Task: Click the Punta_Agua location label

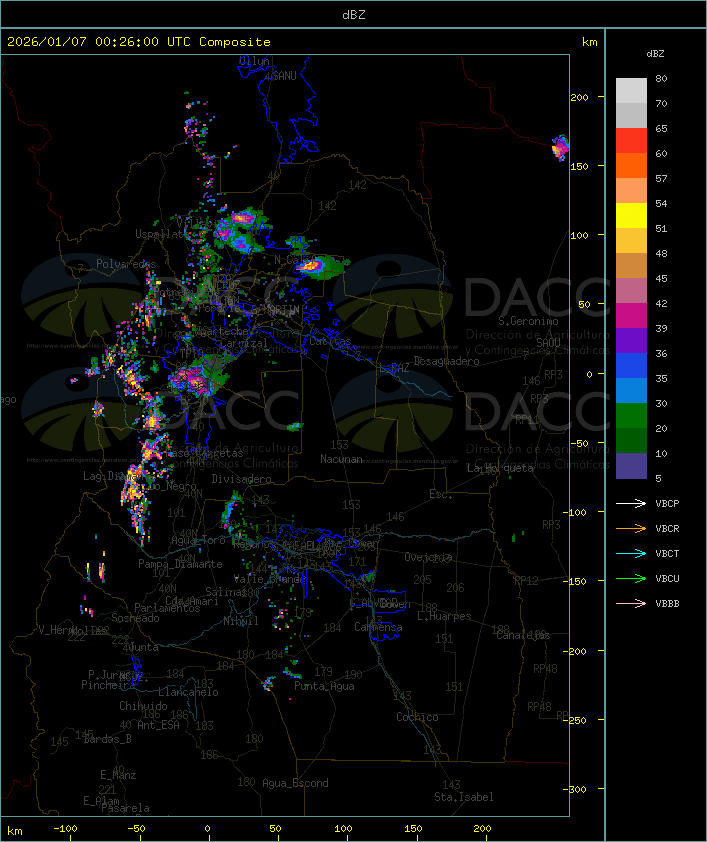Action: [x=325, y=687]
